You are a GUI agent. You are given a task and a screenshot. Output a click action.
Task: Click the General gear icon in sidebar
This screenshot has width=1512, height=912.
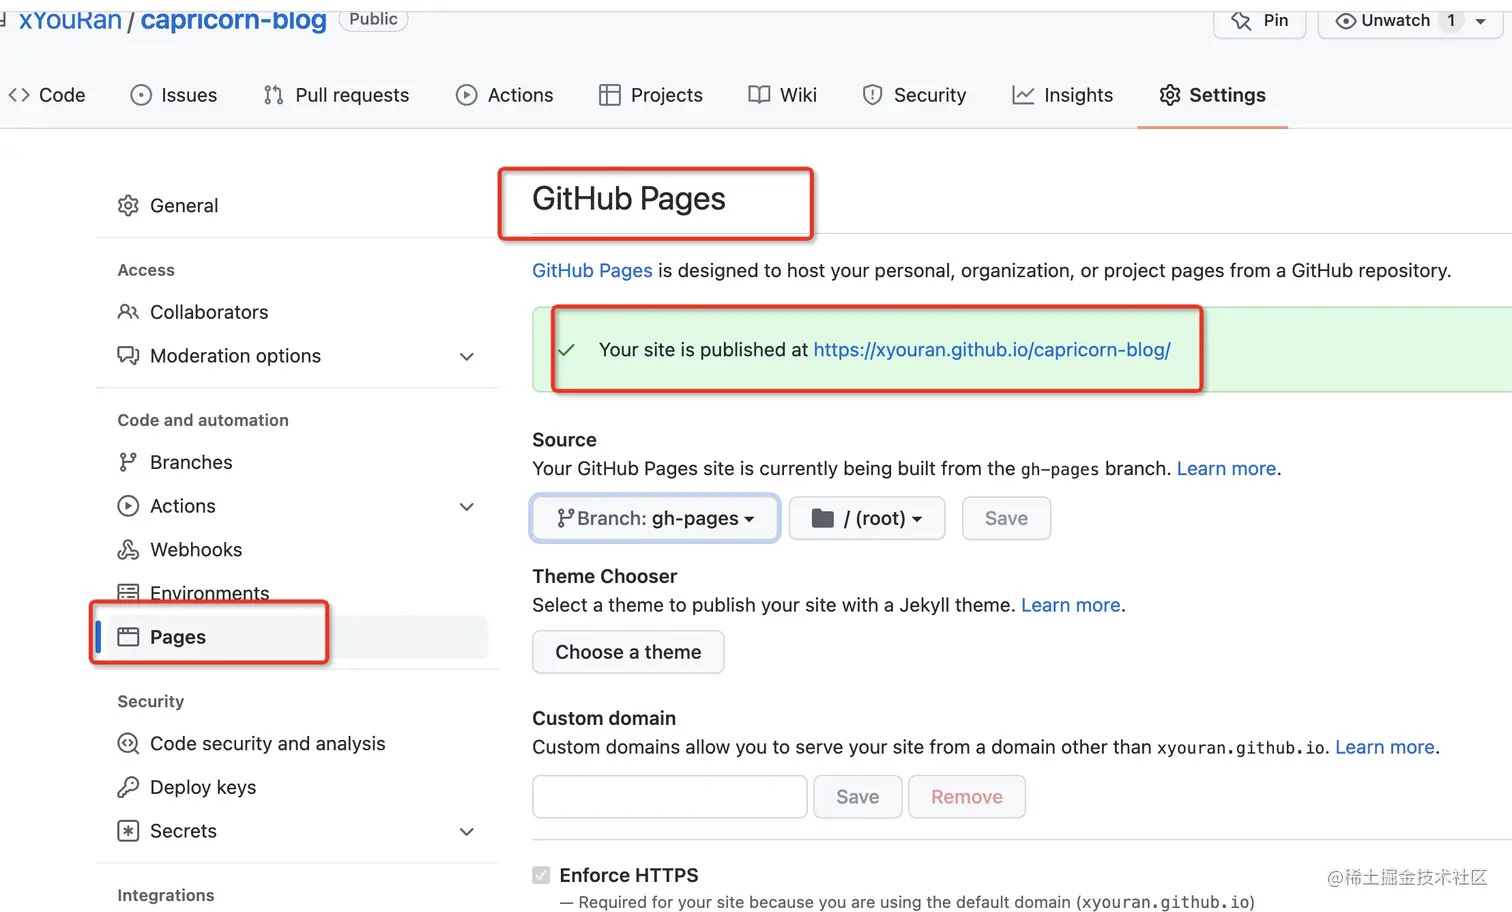[x=128, y=205]
